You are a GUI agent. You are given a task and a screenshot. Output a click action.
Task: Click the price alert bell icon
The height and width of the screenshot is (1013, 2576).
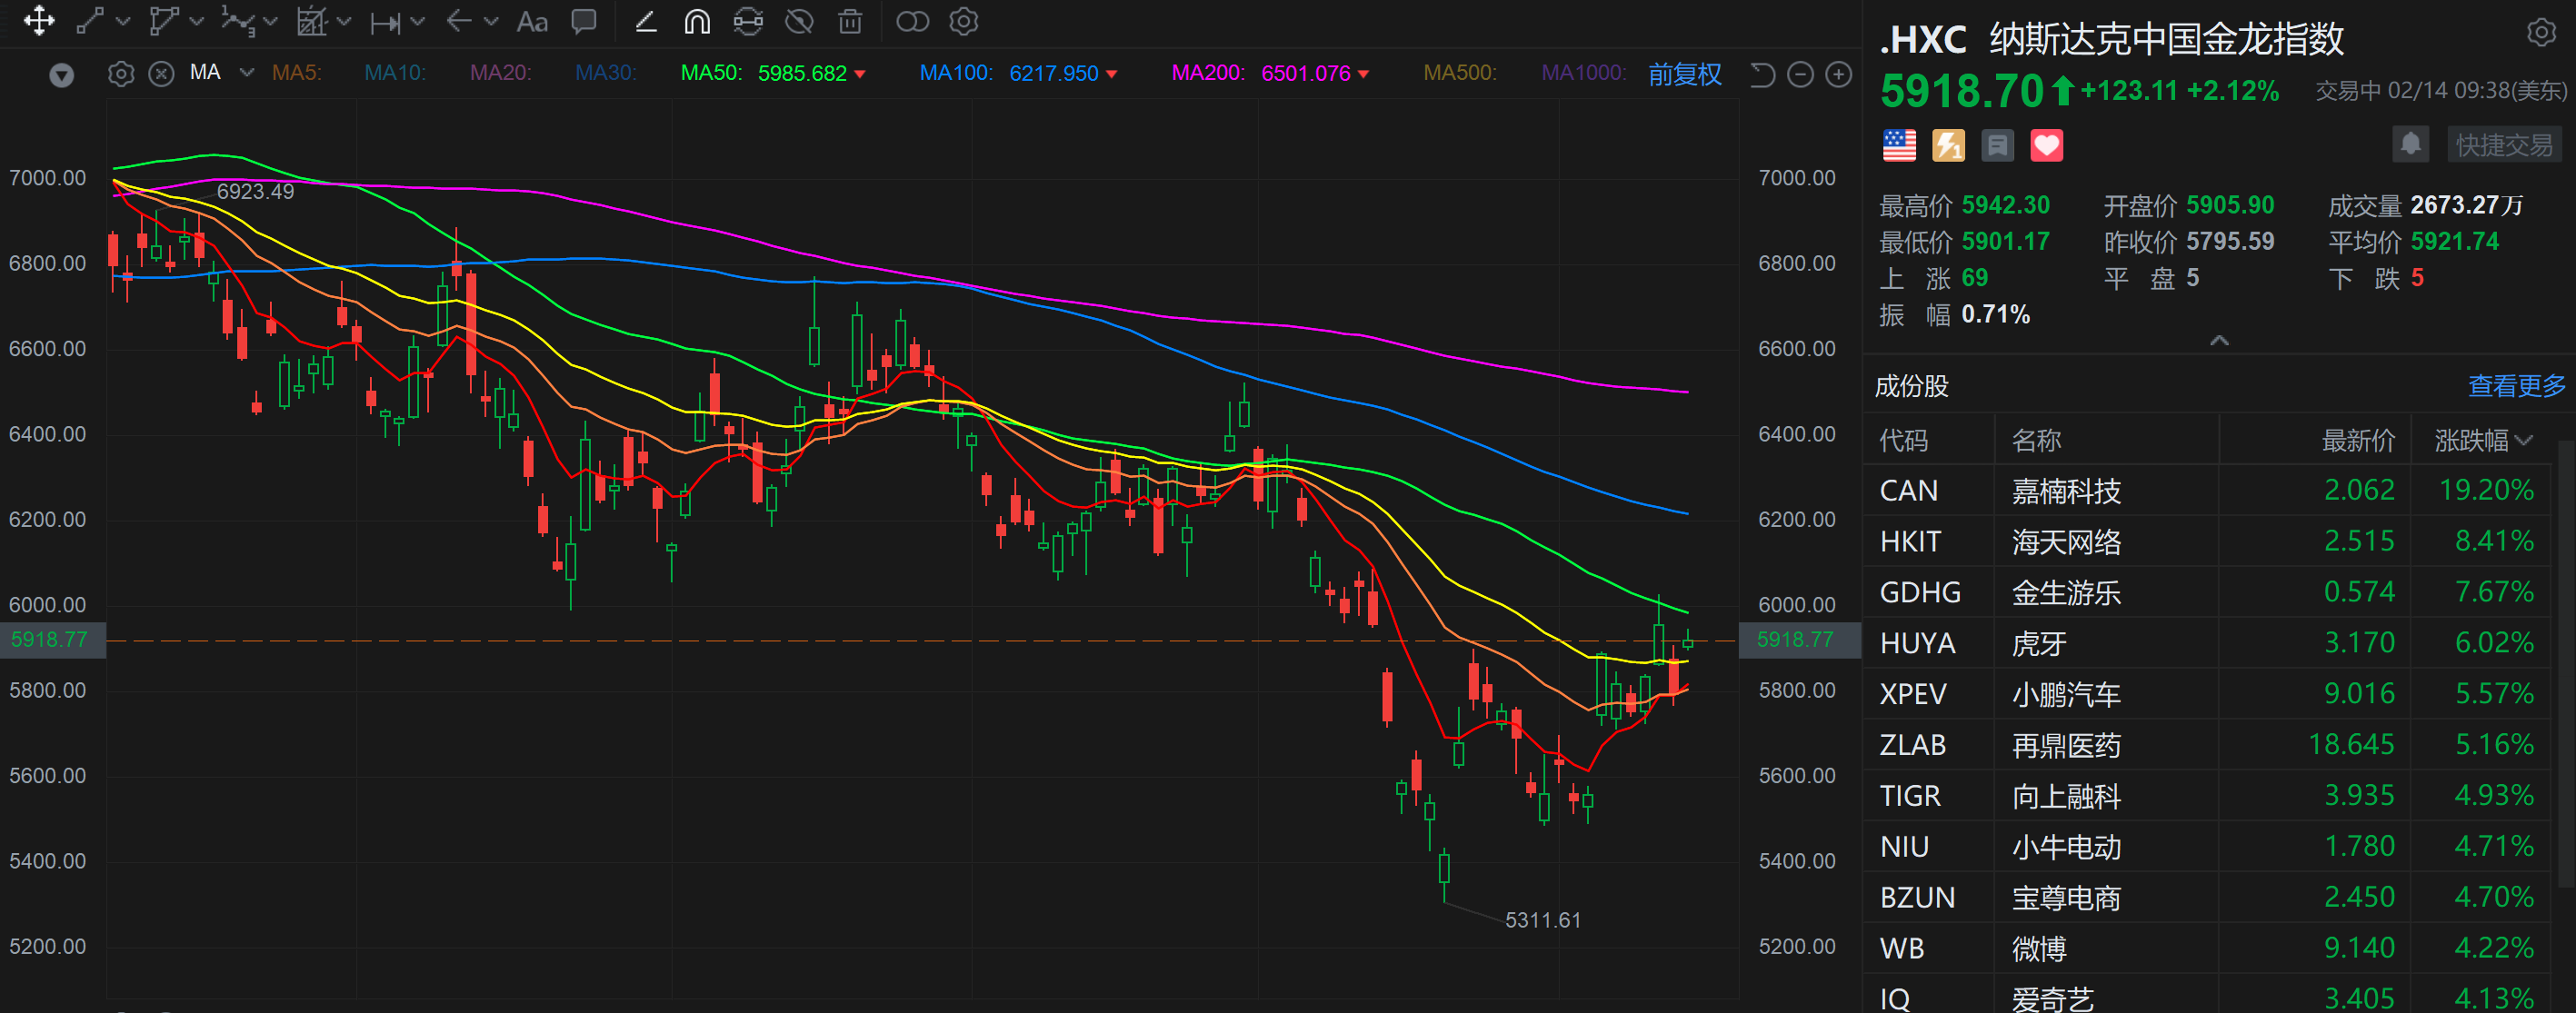[2410, 145]
